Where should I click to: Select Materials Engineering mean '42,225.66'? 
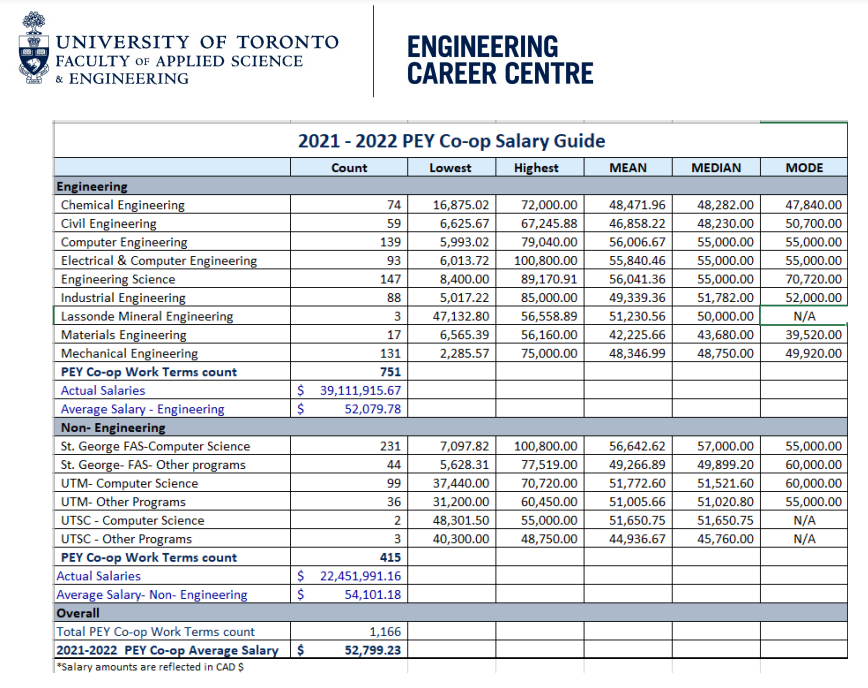pyautogui.click(x=637, y=335)
